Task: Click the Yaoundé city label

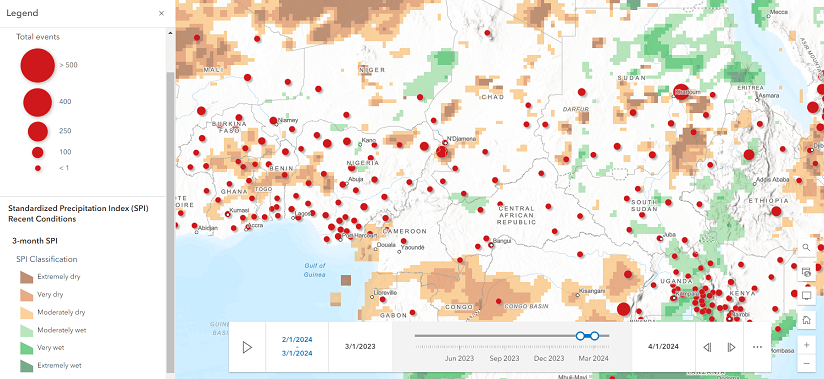Action: tap(413, 247)
